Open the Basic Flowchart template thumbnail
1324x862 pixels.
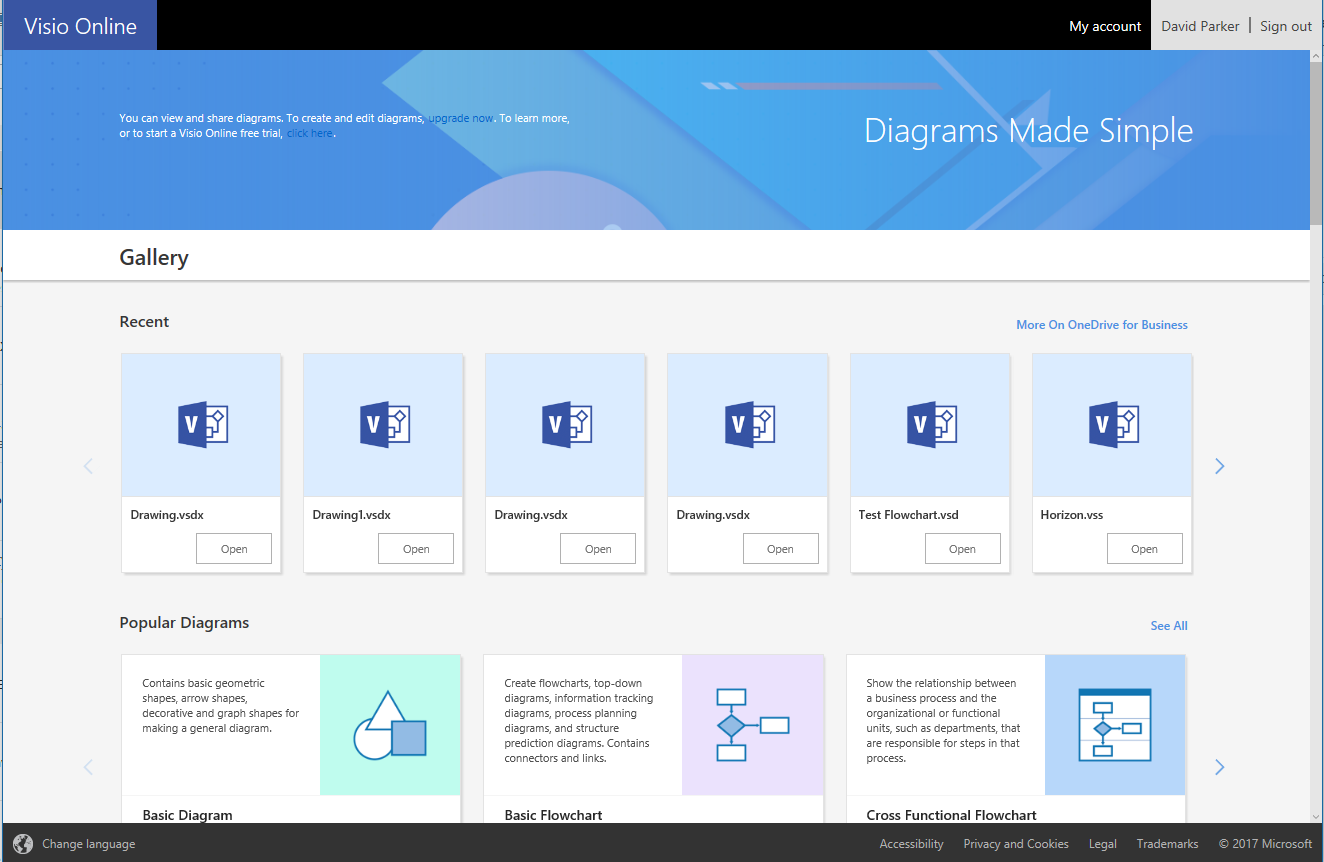tap(753, 725)
